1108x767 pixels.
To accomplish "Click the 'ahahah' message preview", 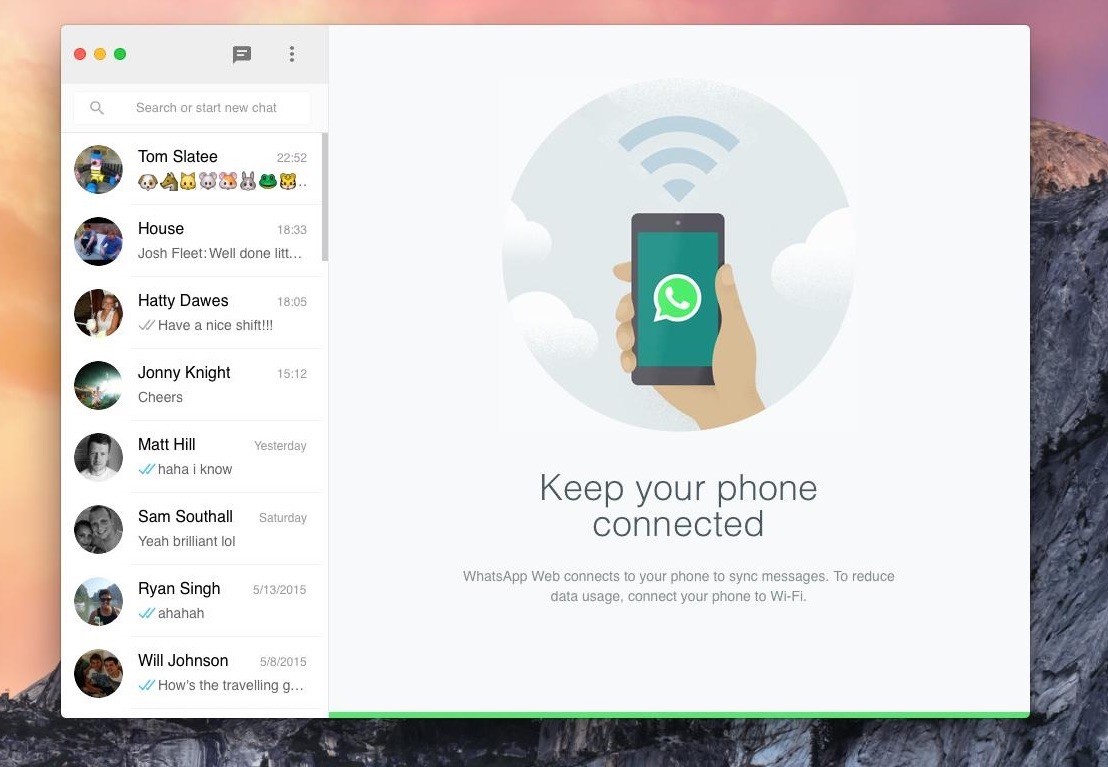I will tap(181, 614).
